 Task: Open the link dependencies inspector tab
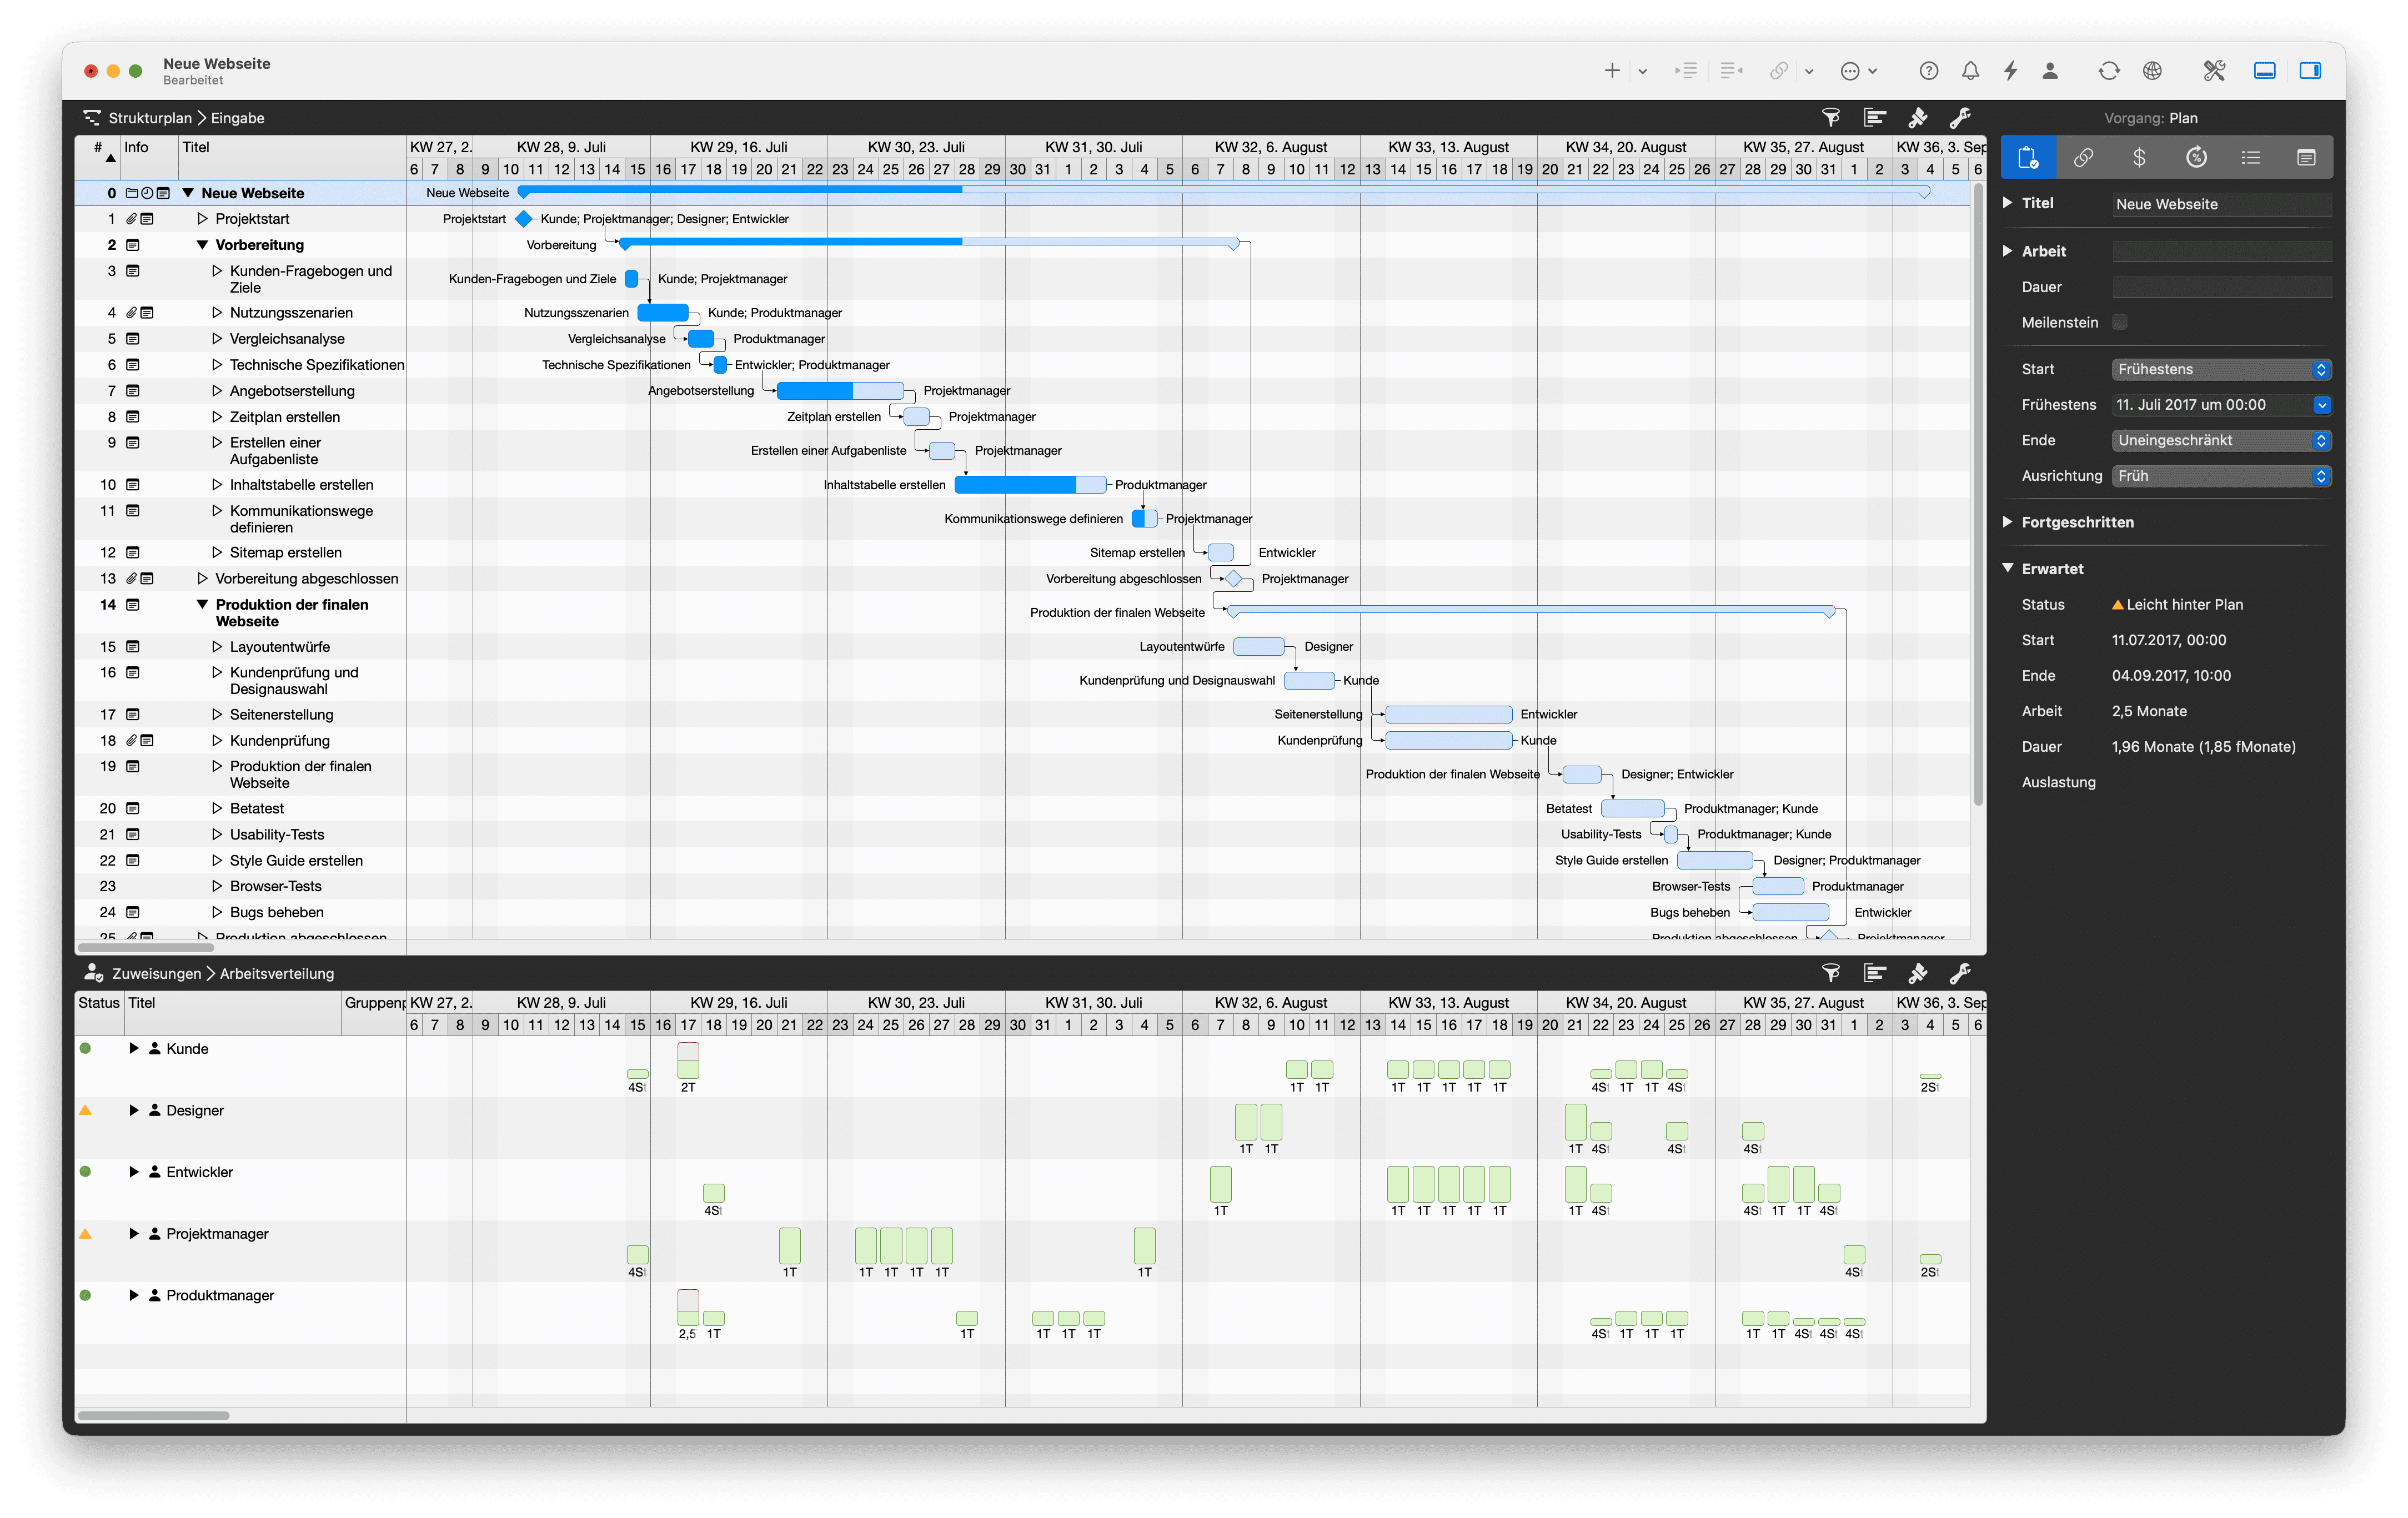2083,157
